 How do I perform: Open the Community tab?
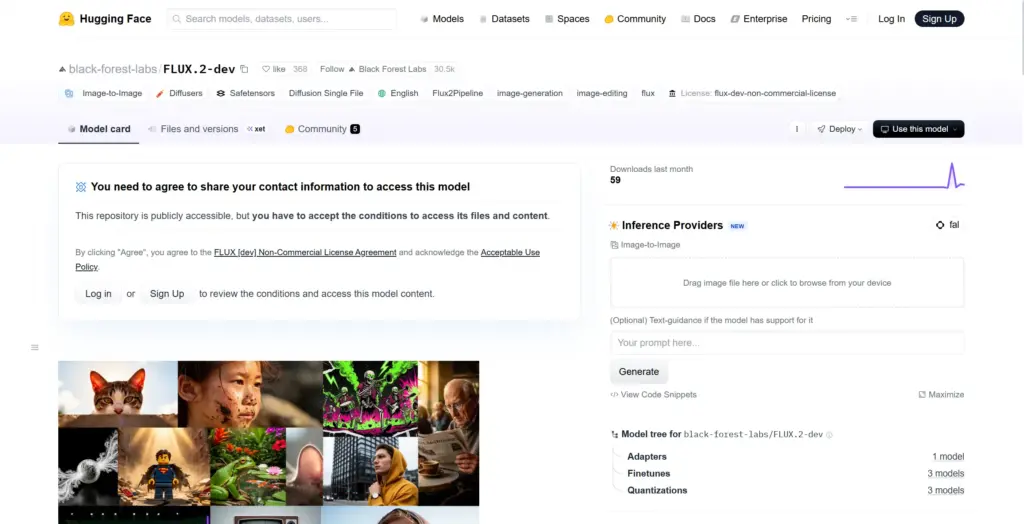(x=322, y=129)
